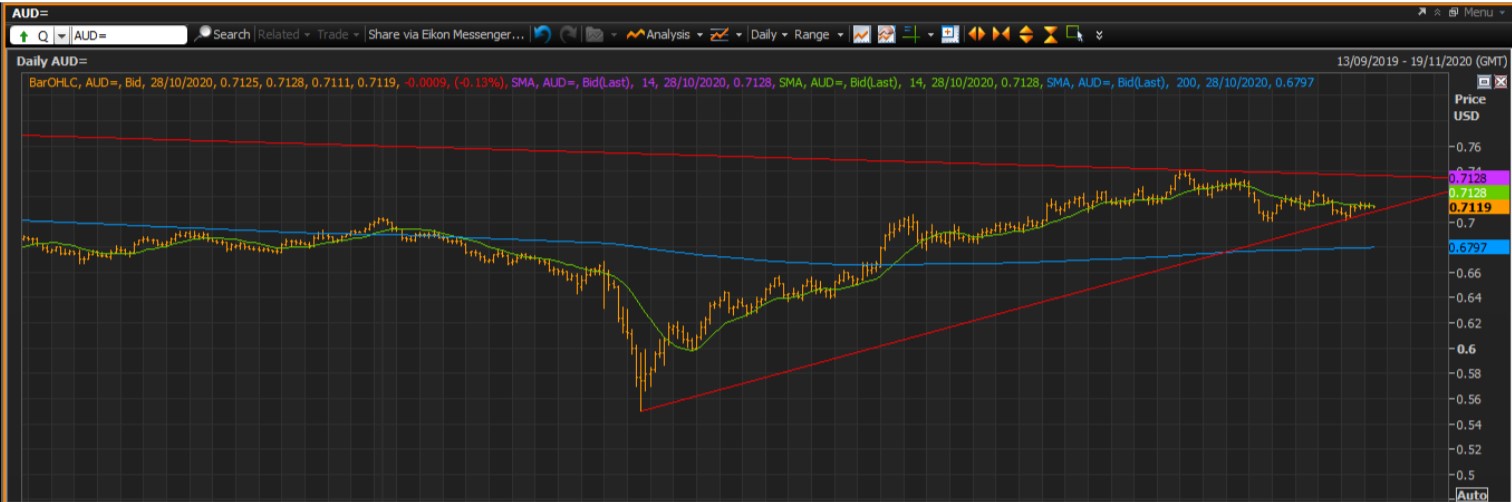Click the add chart panel icon
This screenshot has height=502, width=1512.
click(950, 34)
